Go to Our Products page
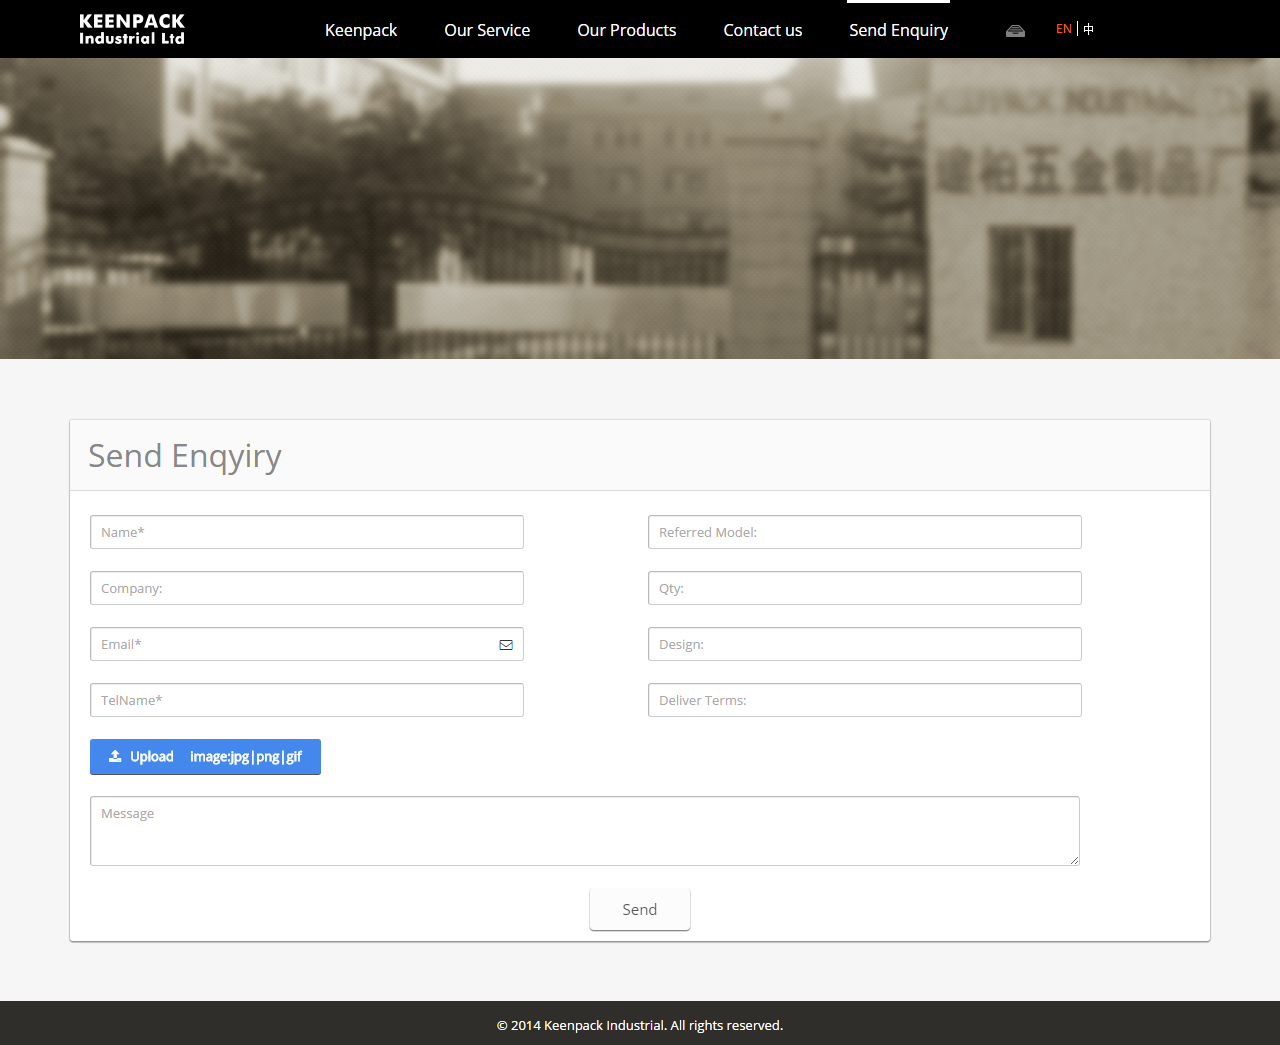 627,30
